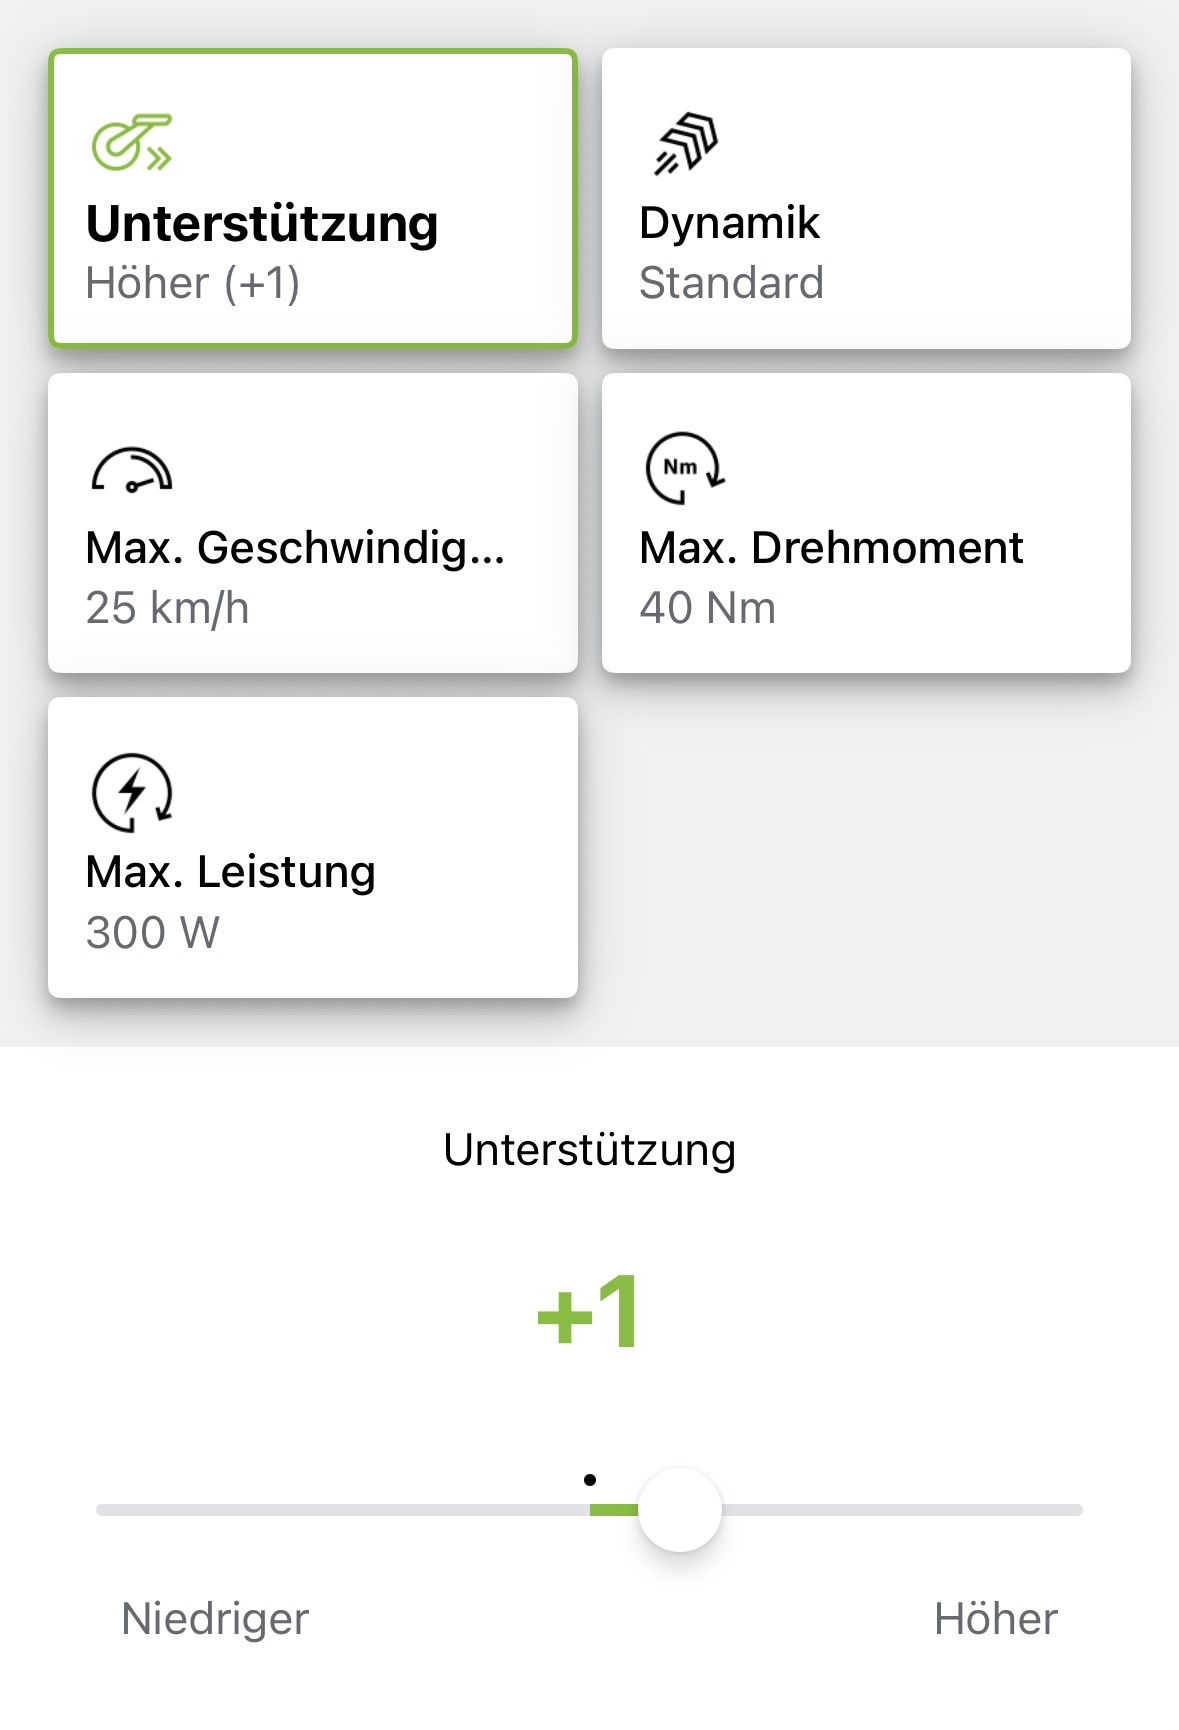Open the Max. Geschwindig... setting label

pyautogui.click(x=295, y=548)
